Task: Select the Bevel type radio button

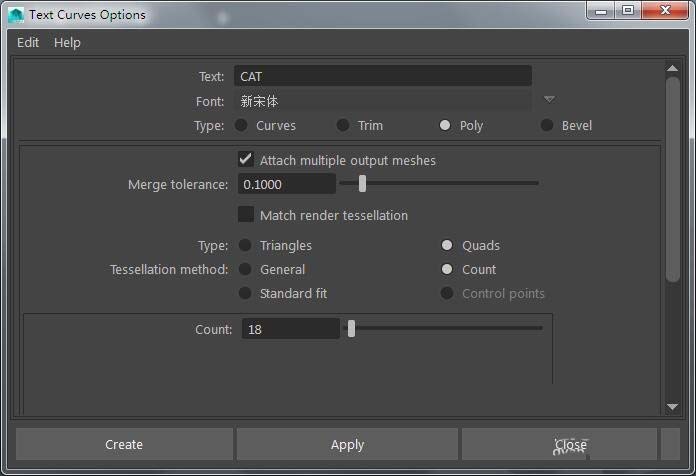Action: [x=547, y=125]
